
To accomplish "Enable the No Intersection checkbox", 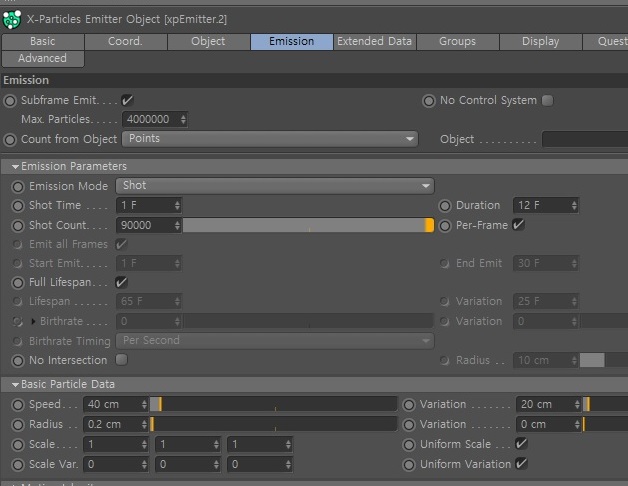I will 121,360.
